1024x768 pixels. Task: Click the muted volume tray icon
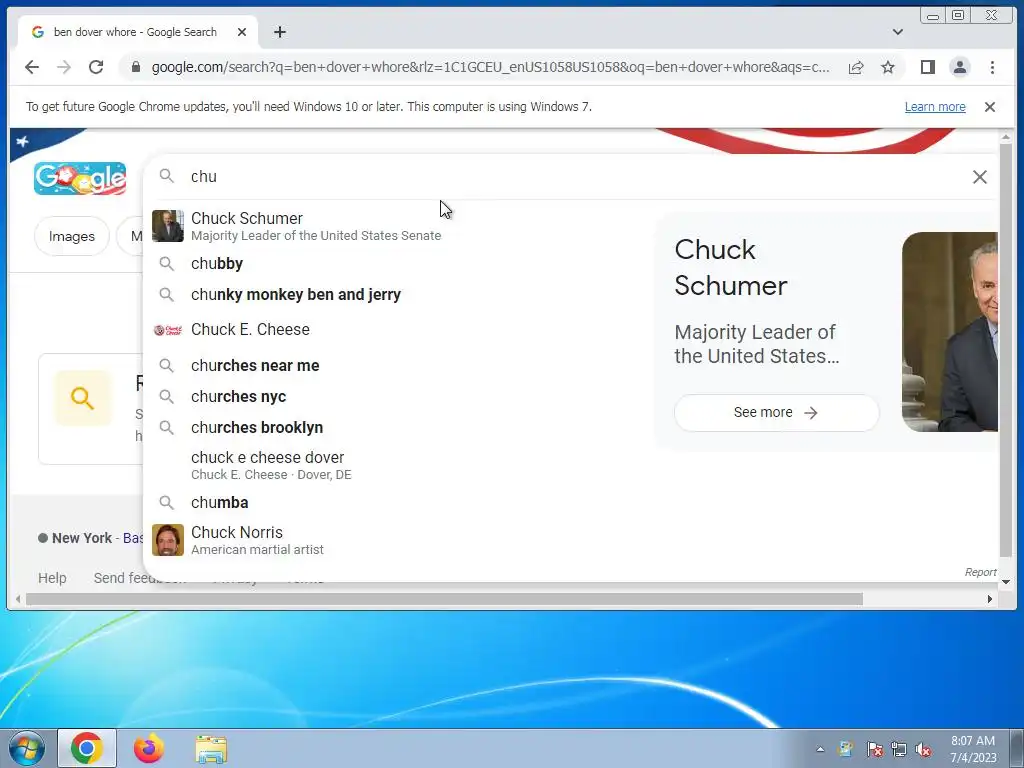coord(923,750)
